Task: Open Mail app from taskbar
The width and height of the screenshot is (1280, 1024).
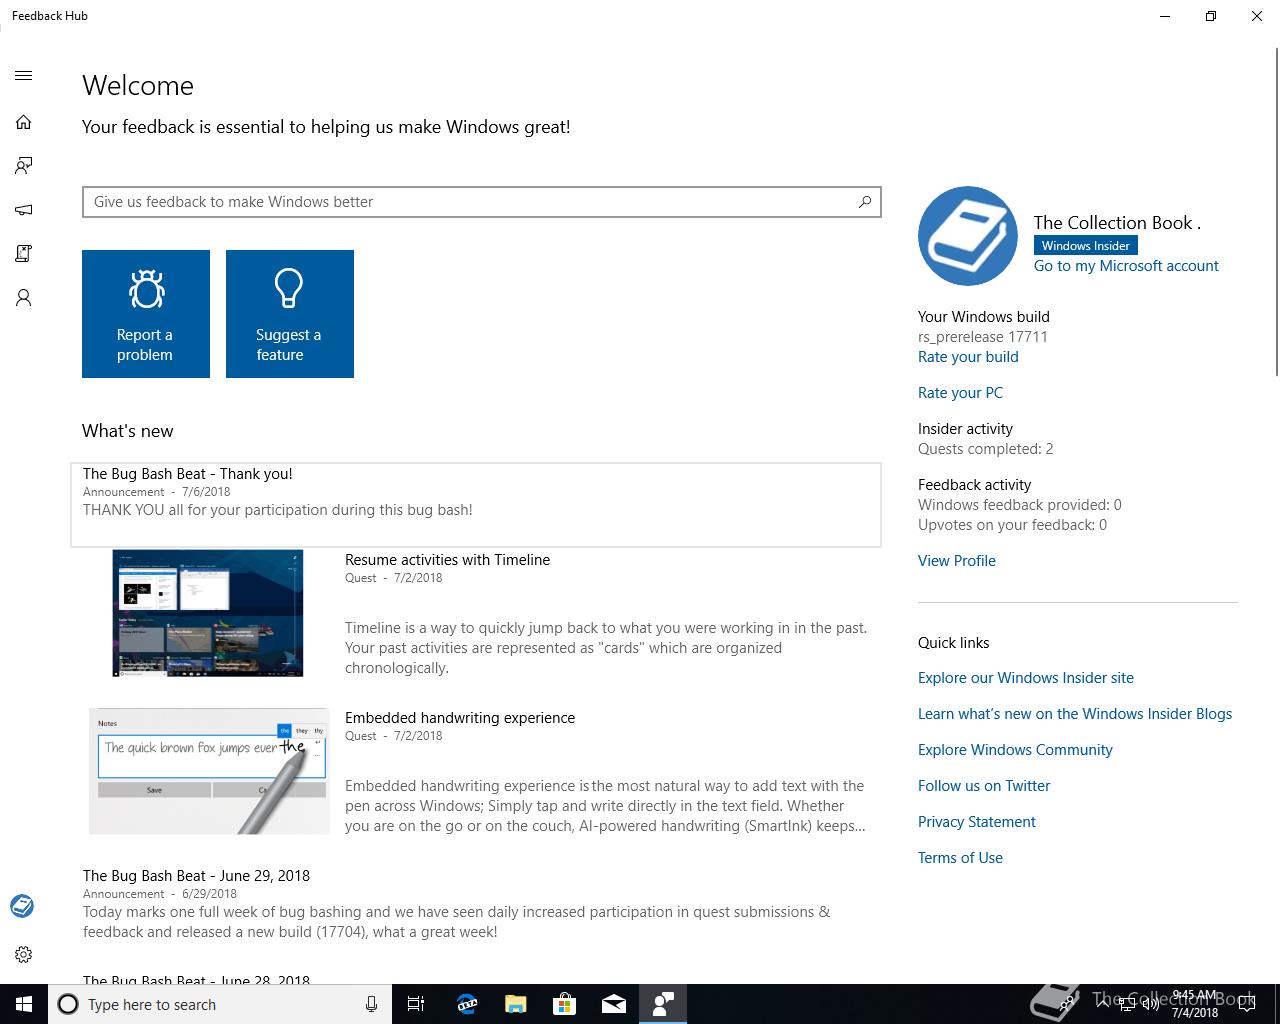Action: [x=613, y=1004]
